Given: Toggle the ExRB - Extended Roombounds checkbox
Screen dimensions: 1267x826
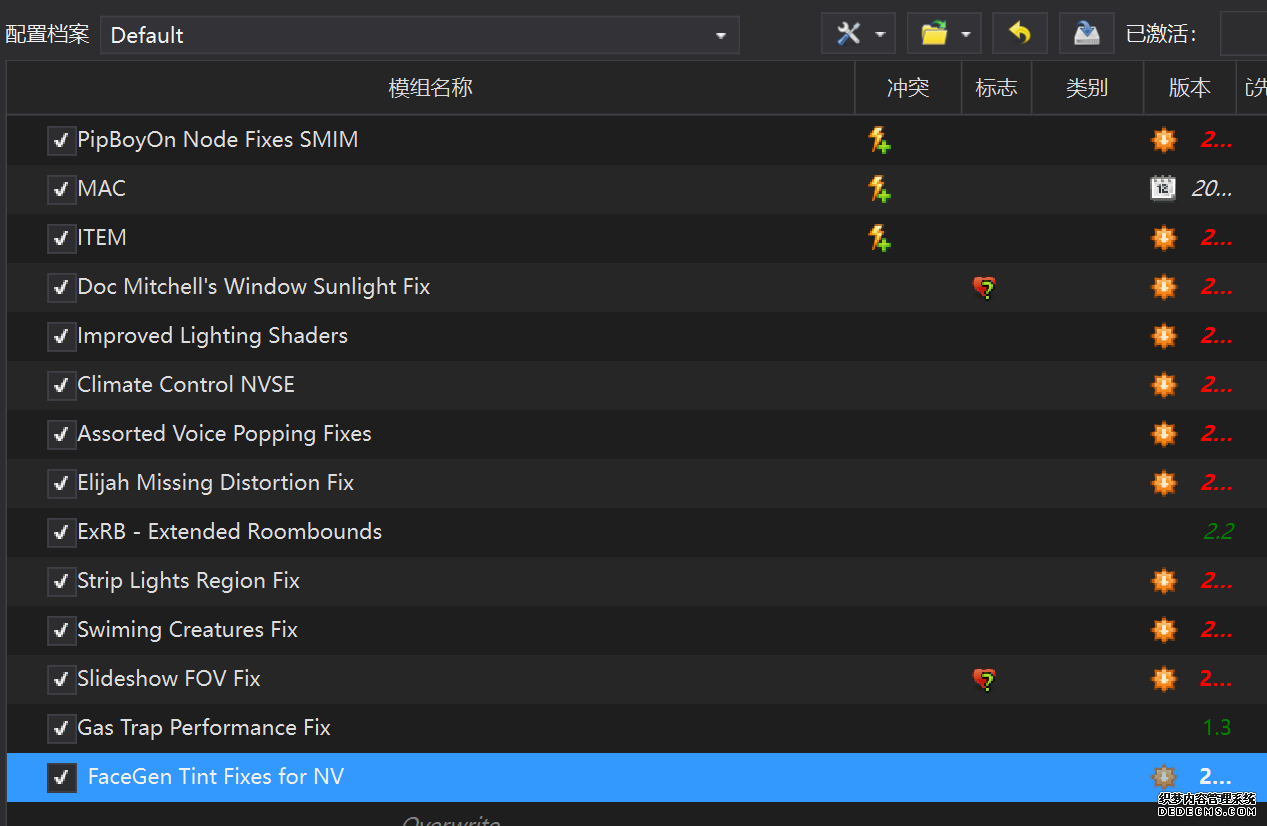Looking at the screenshot, I should click(61, 532).
